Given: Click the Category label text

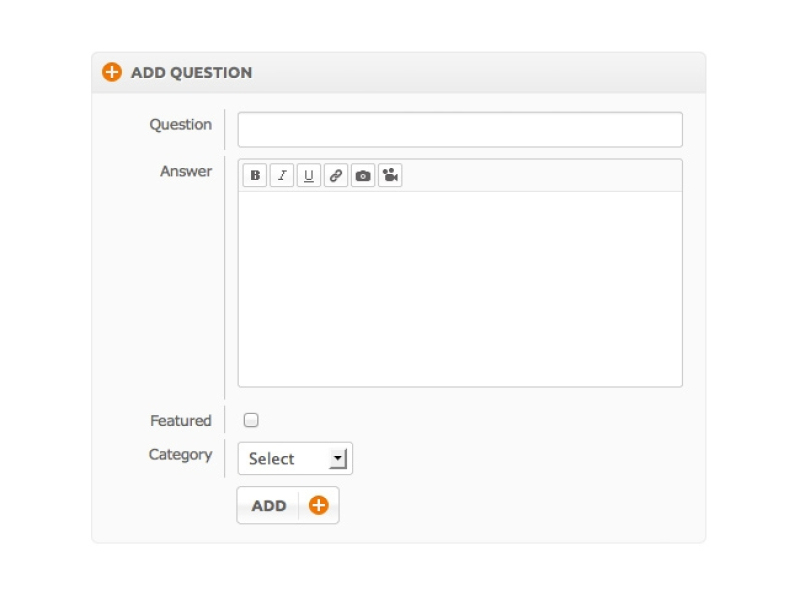Looking at the screenshot, I should click(181, 455).
